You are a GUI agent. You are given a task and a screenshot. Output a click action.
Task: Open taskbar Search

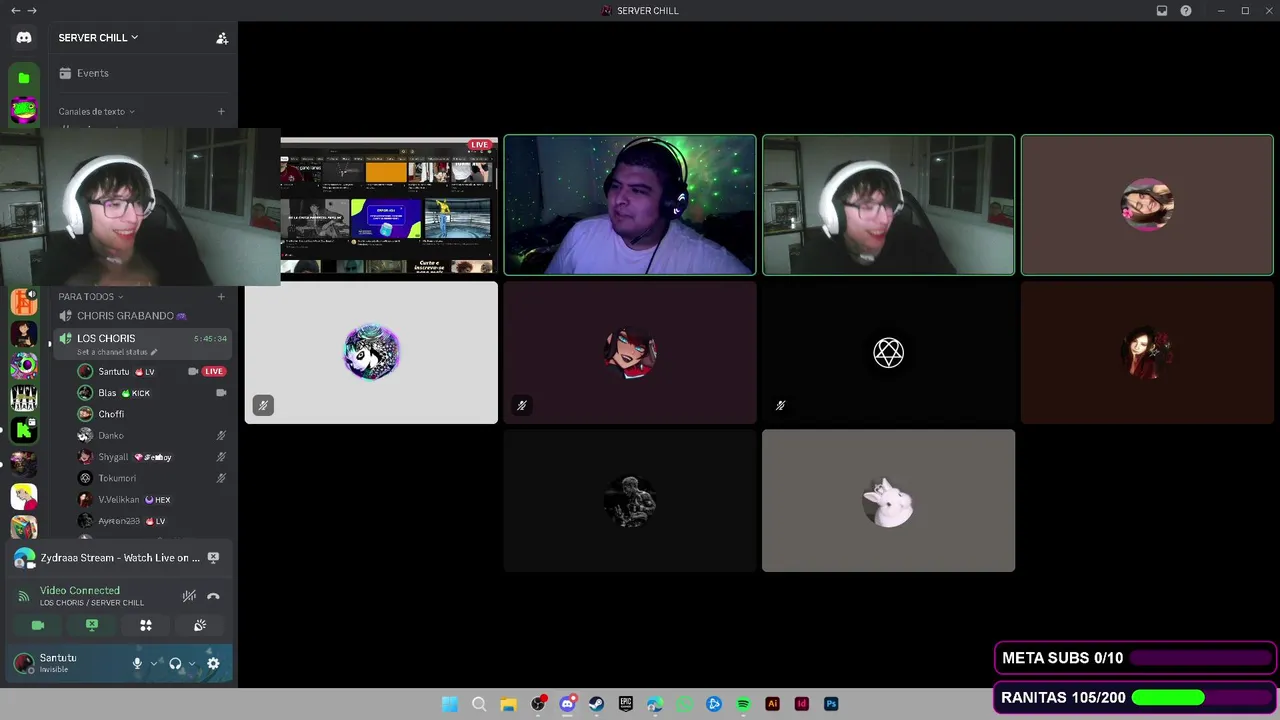click(479, 704)
